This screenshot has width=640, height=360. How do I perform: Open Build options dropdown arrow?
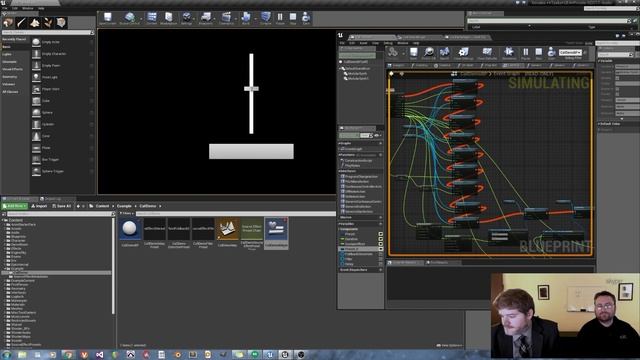point(256,19)
